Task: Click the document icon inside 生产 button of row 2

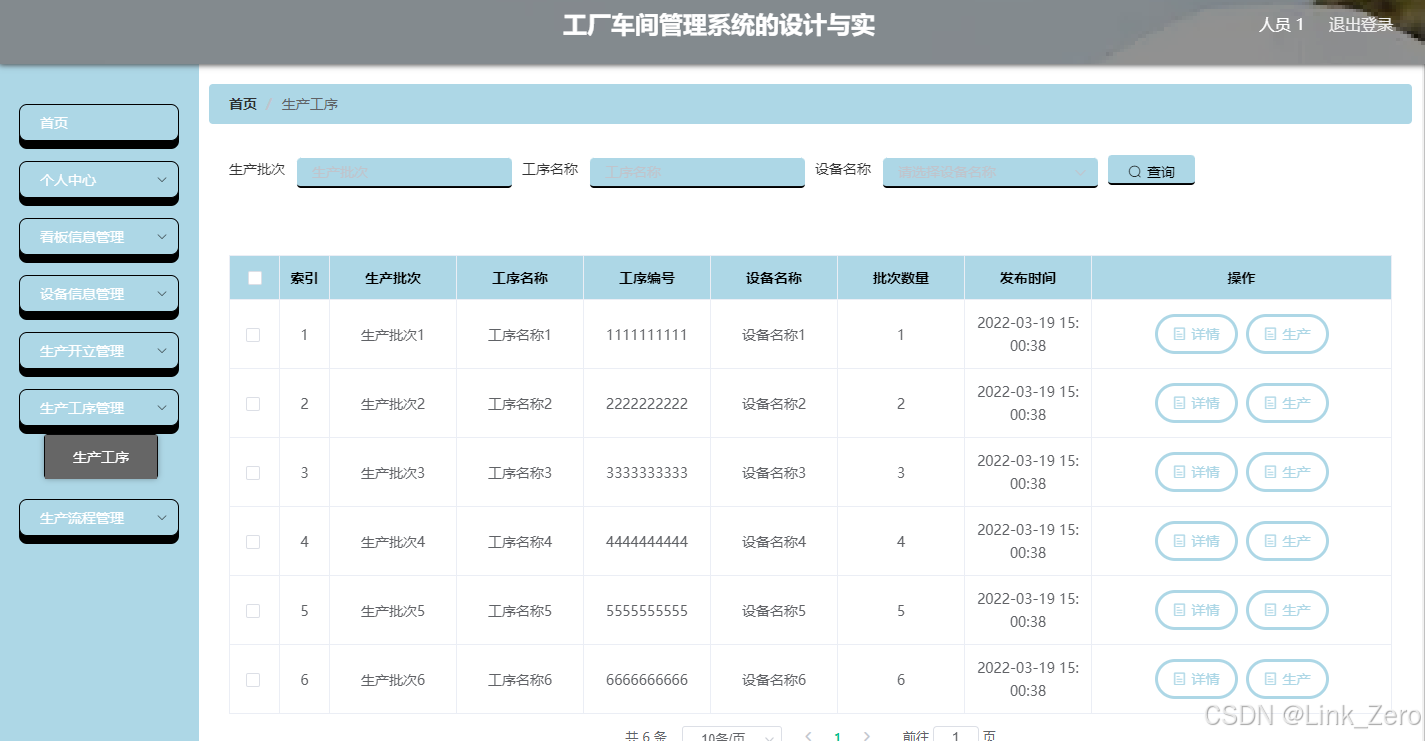Action: point(1272,403)
